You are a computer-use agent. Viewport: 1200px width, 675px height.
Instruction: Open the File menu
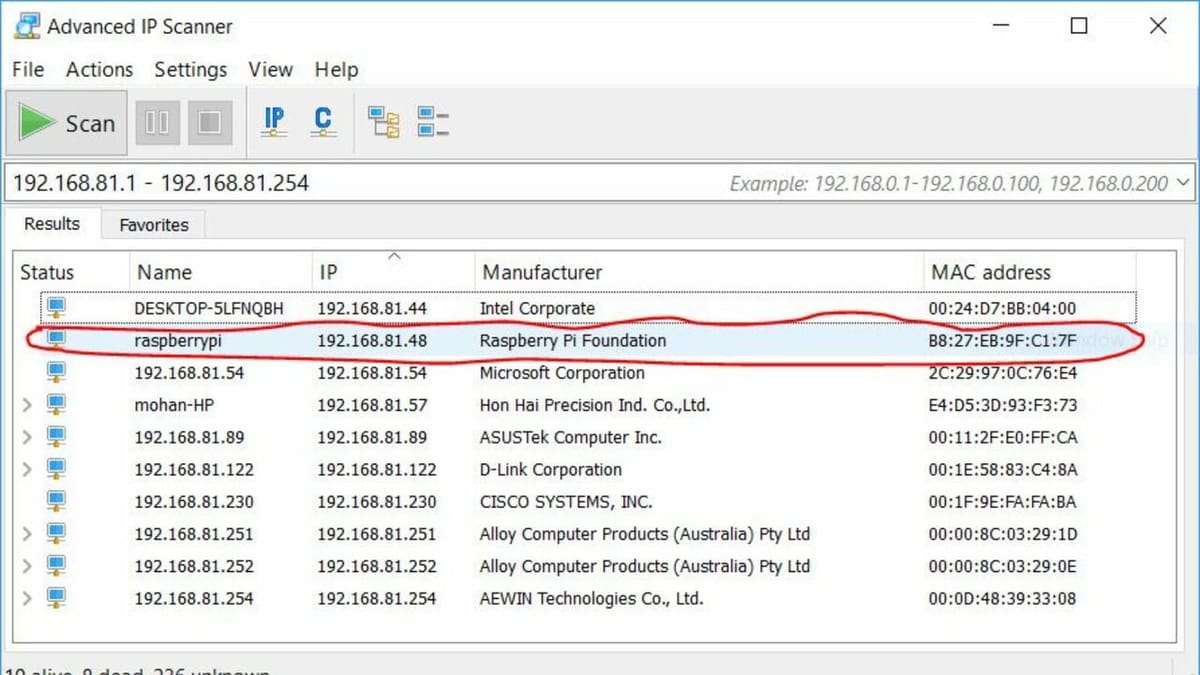coord(28,69)
